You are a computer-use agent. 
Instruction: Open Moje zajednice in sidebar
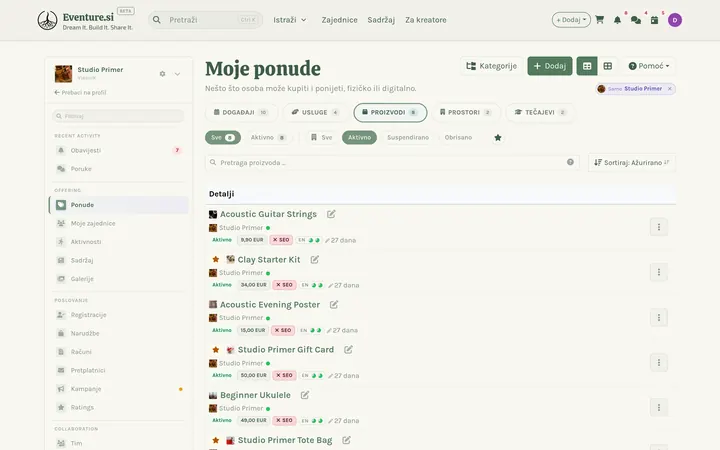118,223
